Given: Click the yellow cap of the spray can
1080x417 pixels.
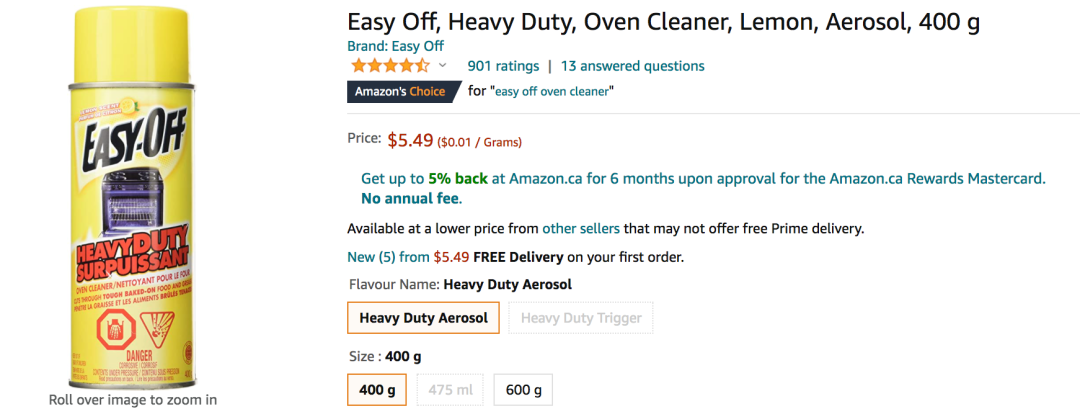Looking at the screenshot, I should click(x=130, y=45).
